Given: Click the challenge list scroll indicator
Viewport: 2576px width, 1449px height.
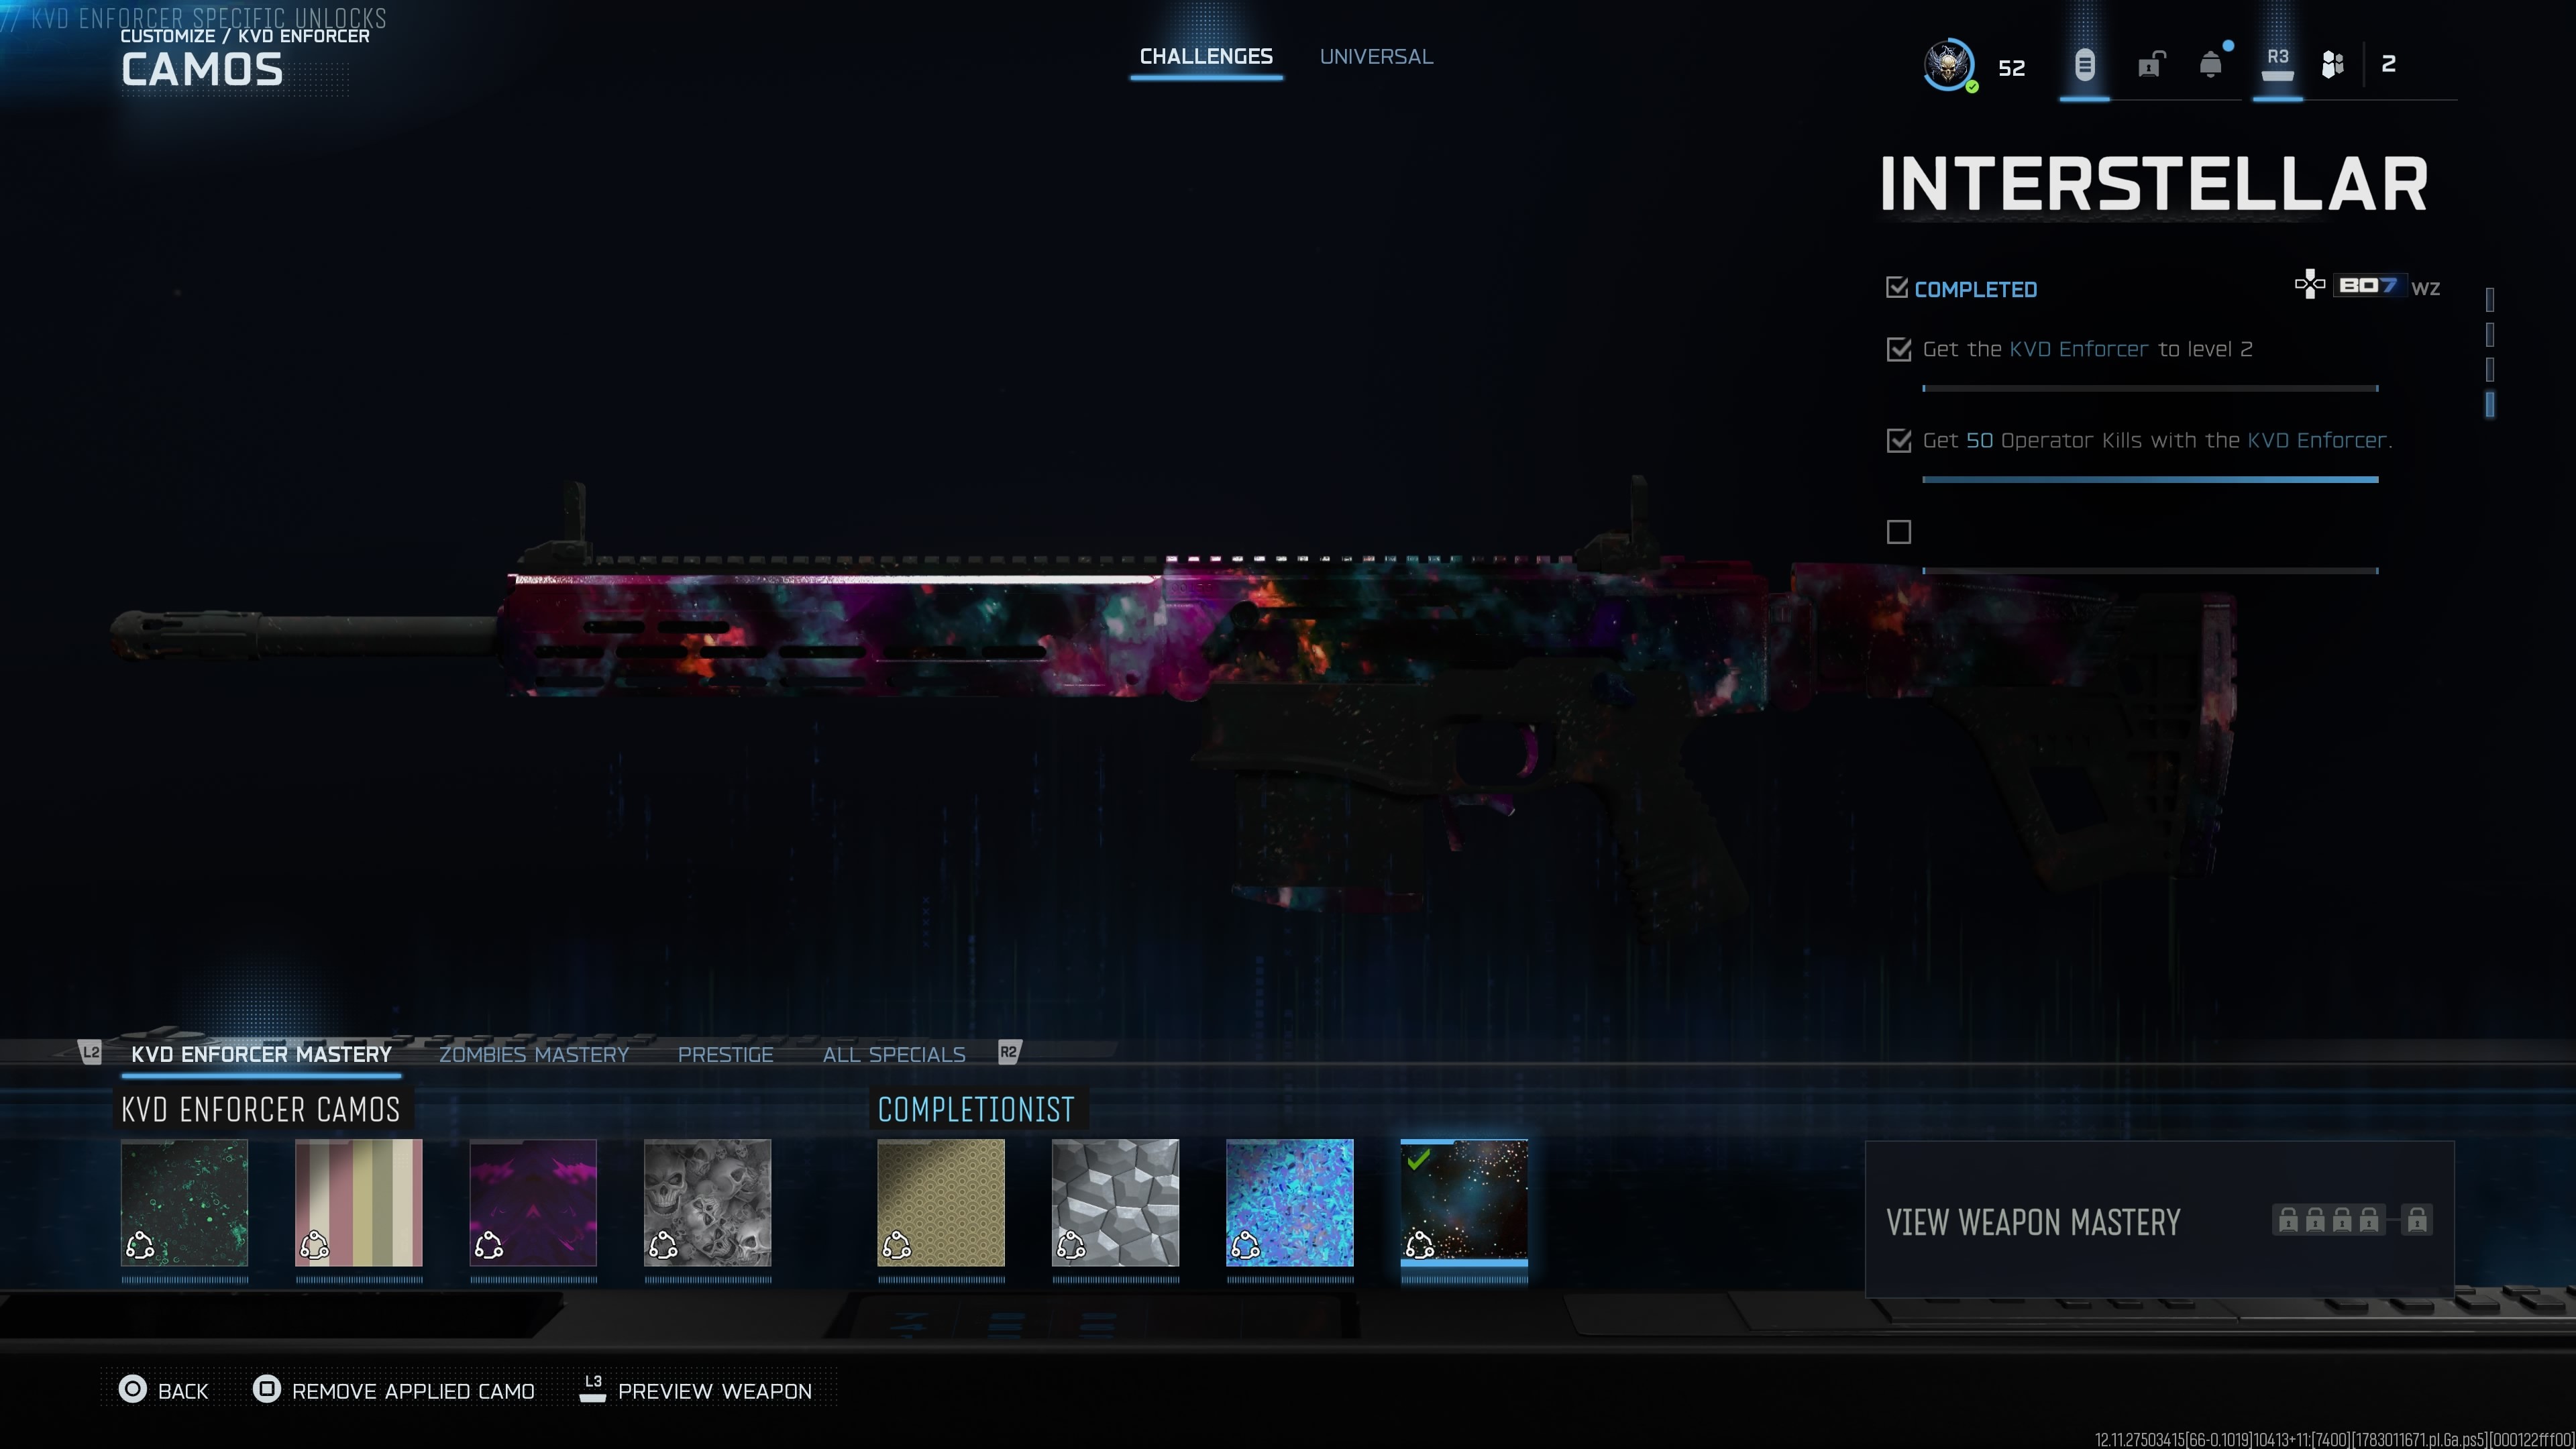Looking at the screenshot, I should 2489,352.
